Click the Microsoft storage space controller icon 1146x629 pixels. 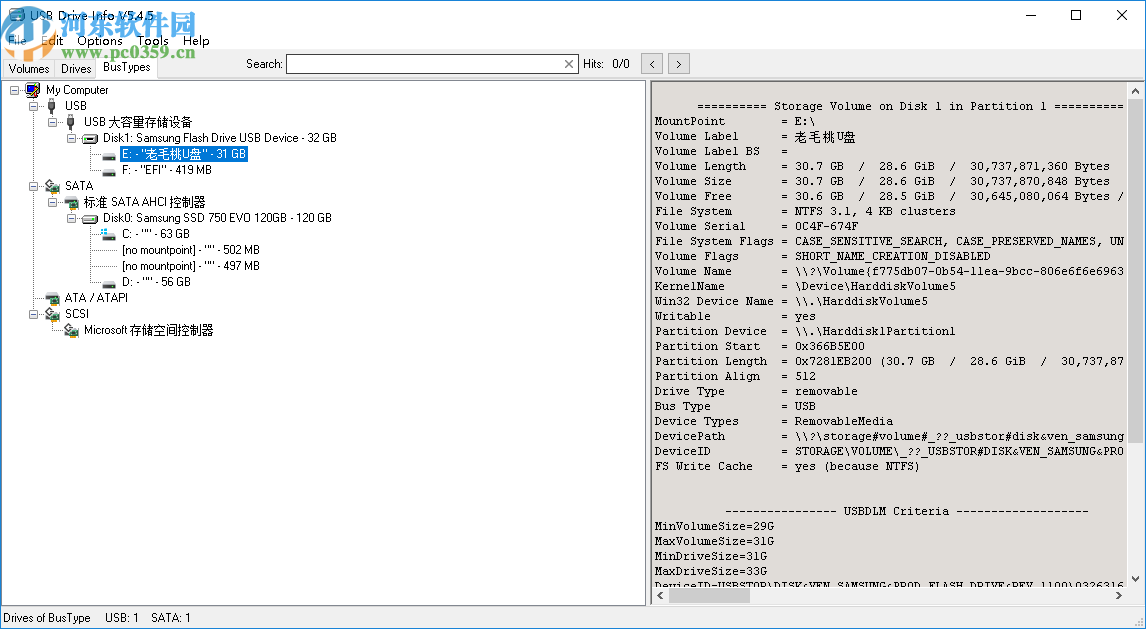tap(71, 330)
